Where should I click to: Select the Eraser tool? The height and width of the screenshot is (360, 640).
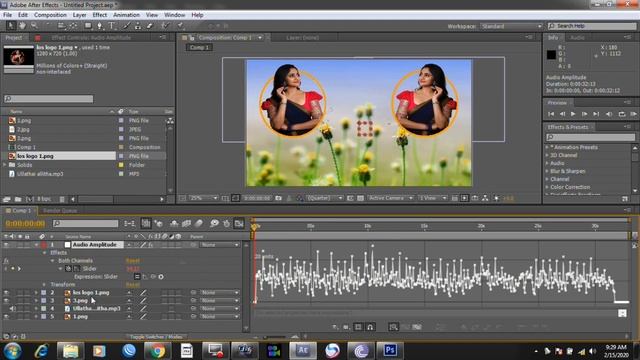(x=150, y=26)
